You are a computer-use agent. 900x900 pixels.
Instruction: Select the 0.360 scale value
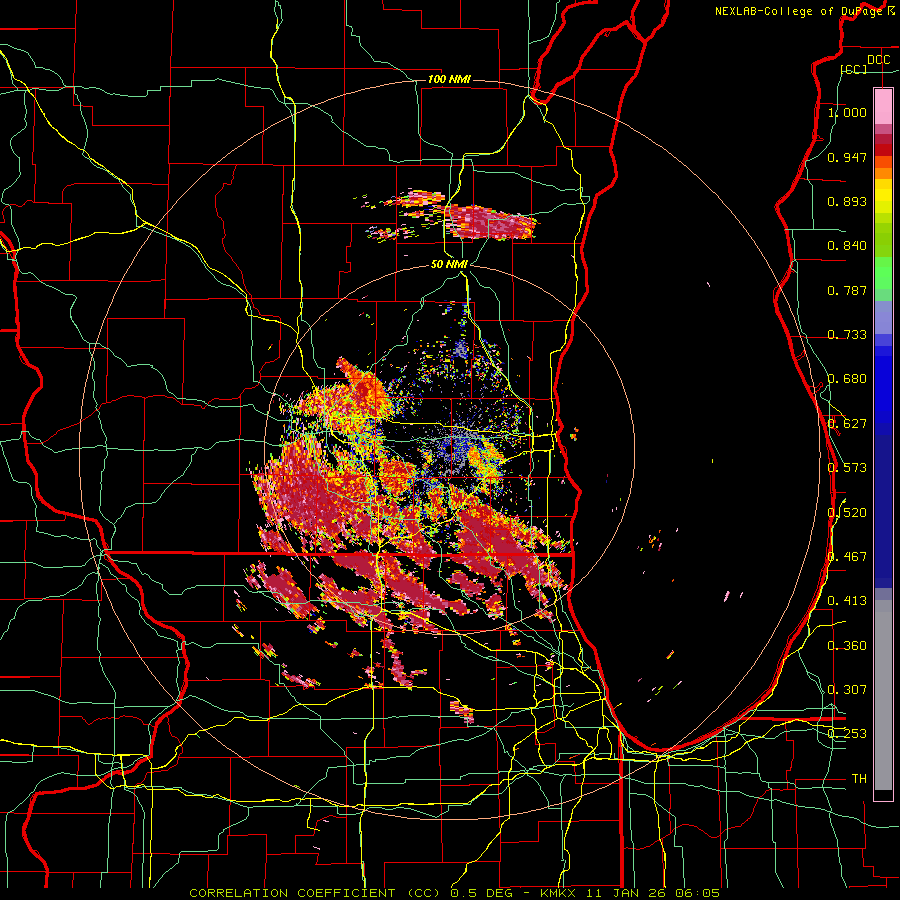pos(847,646)
